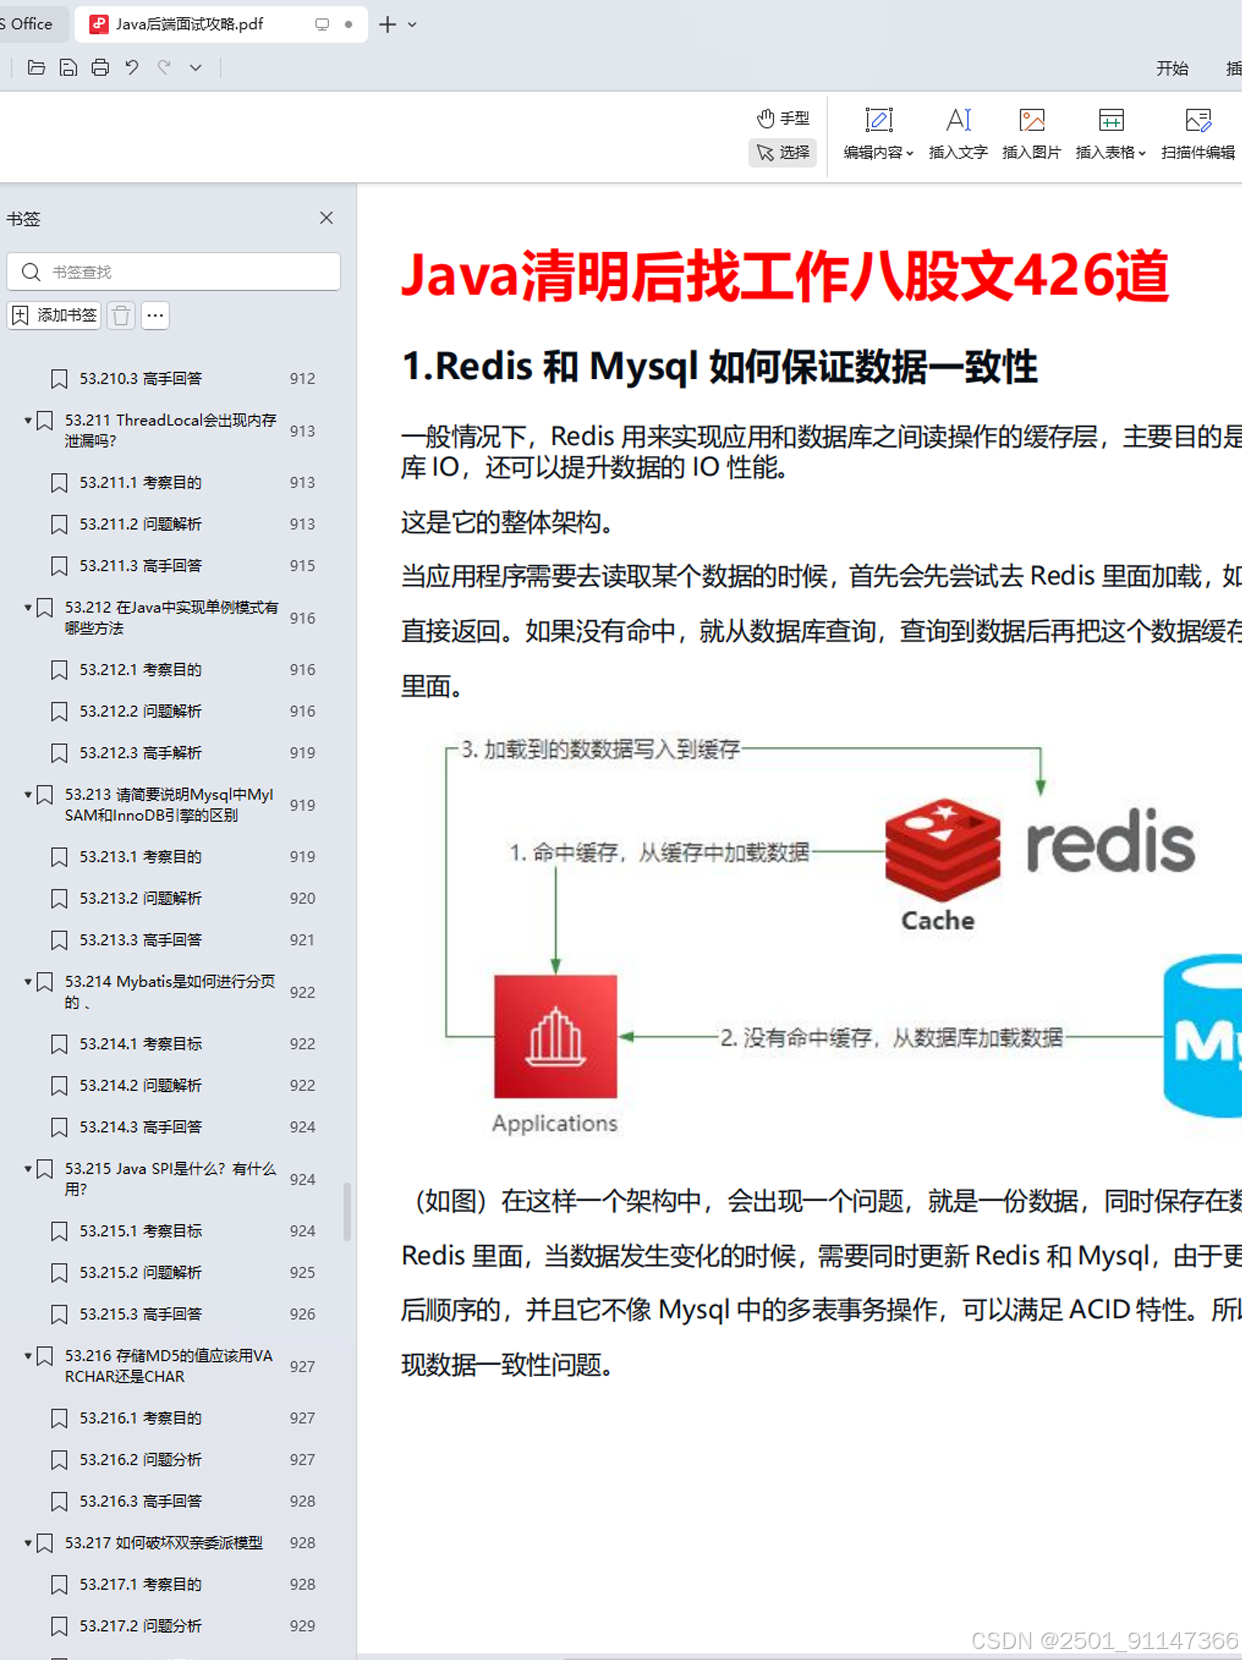The image size is (1242, 1660).
Task: Go to bookmark 53.217.1 考察目的
Action: point(141,1584)
